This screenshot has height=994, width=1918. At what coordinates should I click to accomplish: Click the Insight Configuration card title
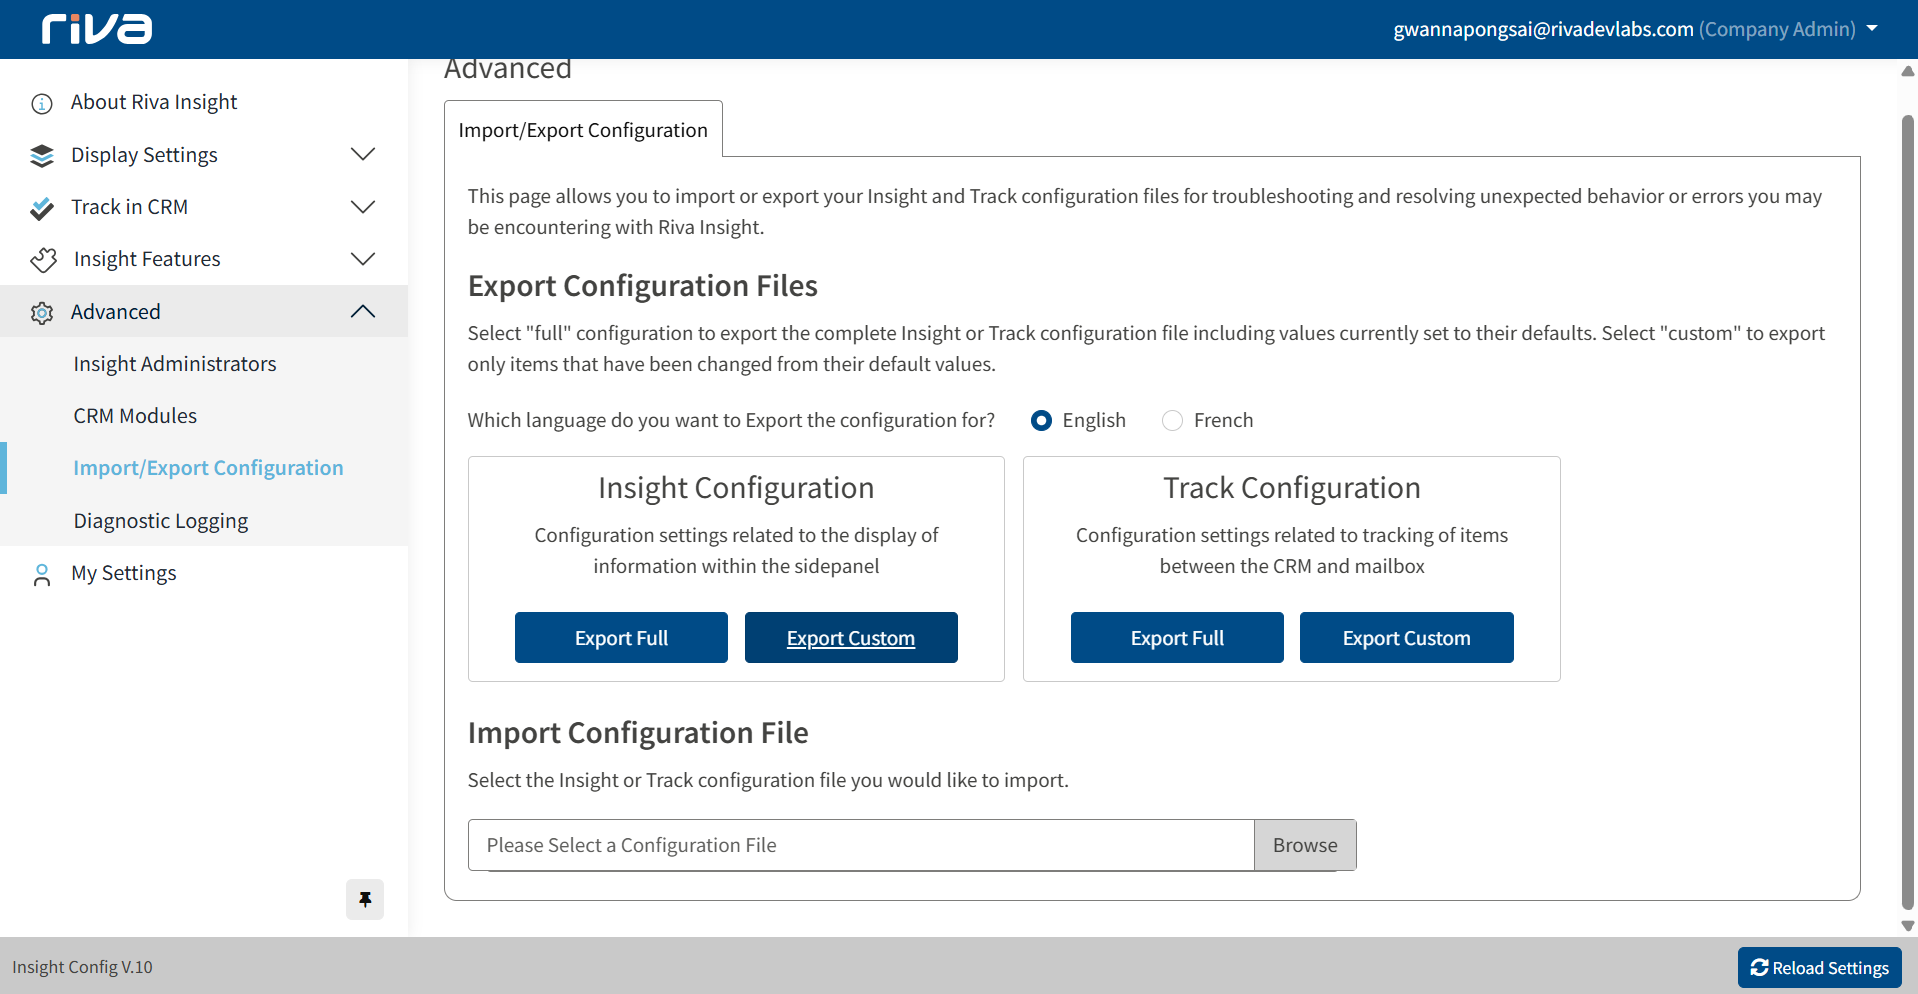pos(736,488)
